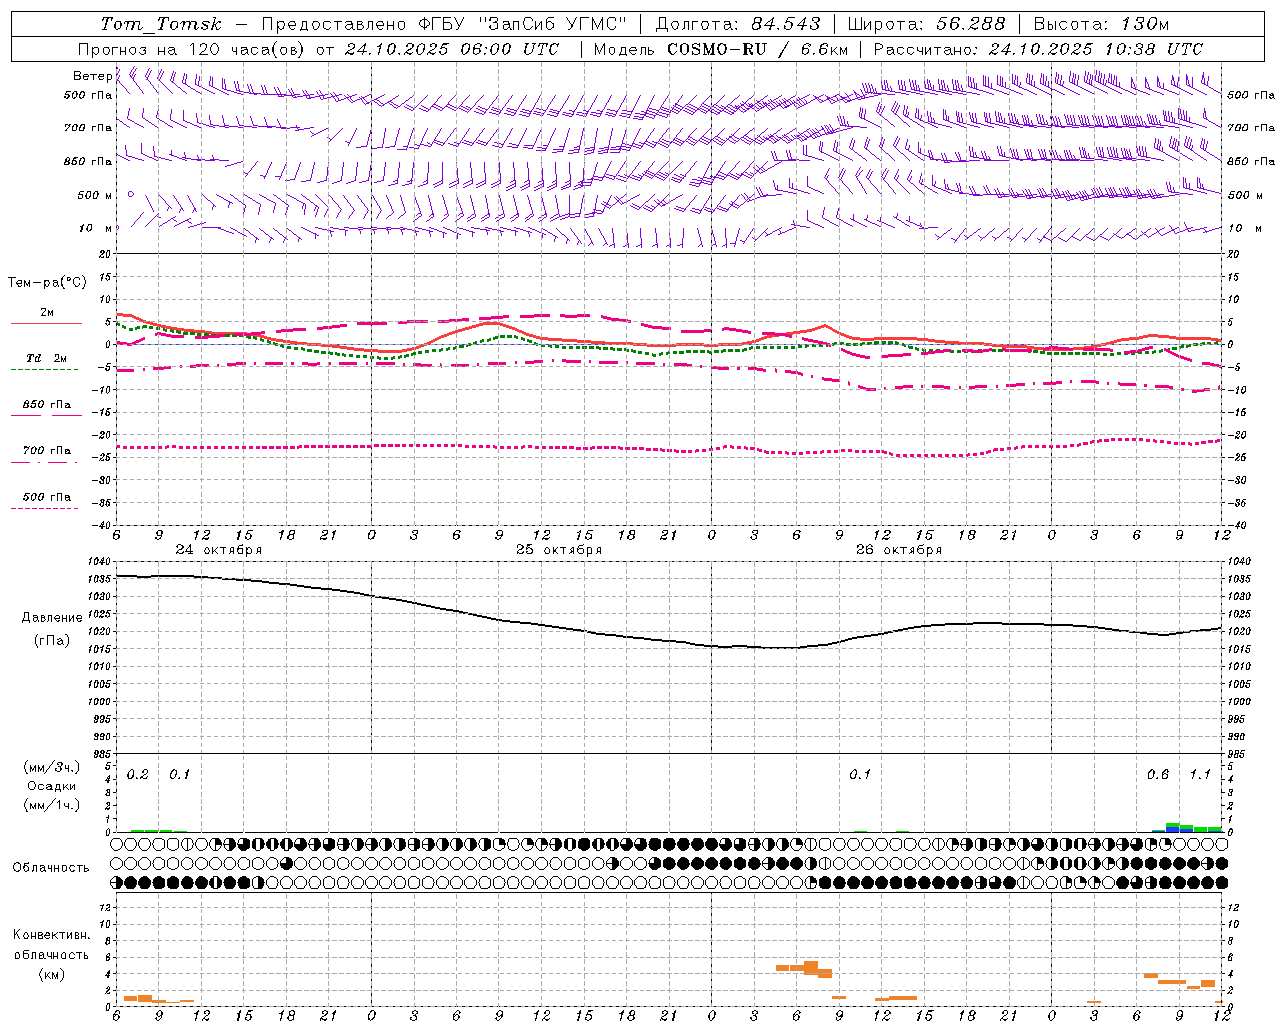
Task: Click the 0.6 precipitation value
Action: pyautogui.click(x=1157, y=775)
